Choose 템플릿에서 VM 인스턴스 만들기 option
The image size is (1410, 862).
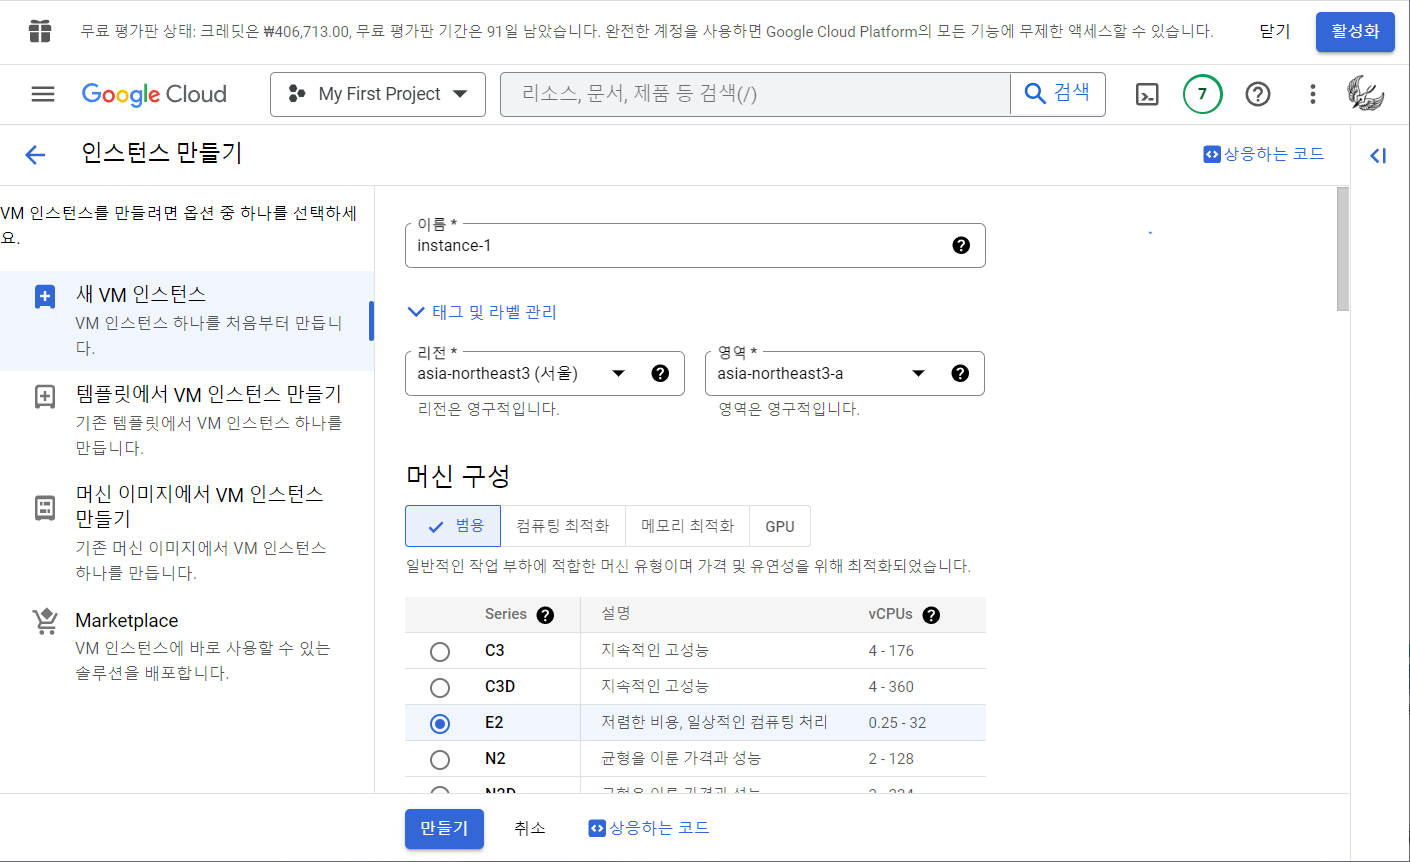pos(187,420)
